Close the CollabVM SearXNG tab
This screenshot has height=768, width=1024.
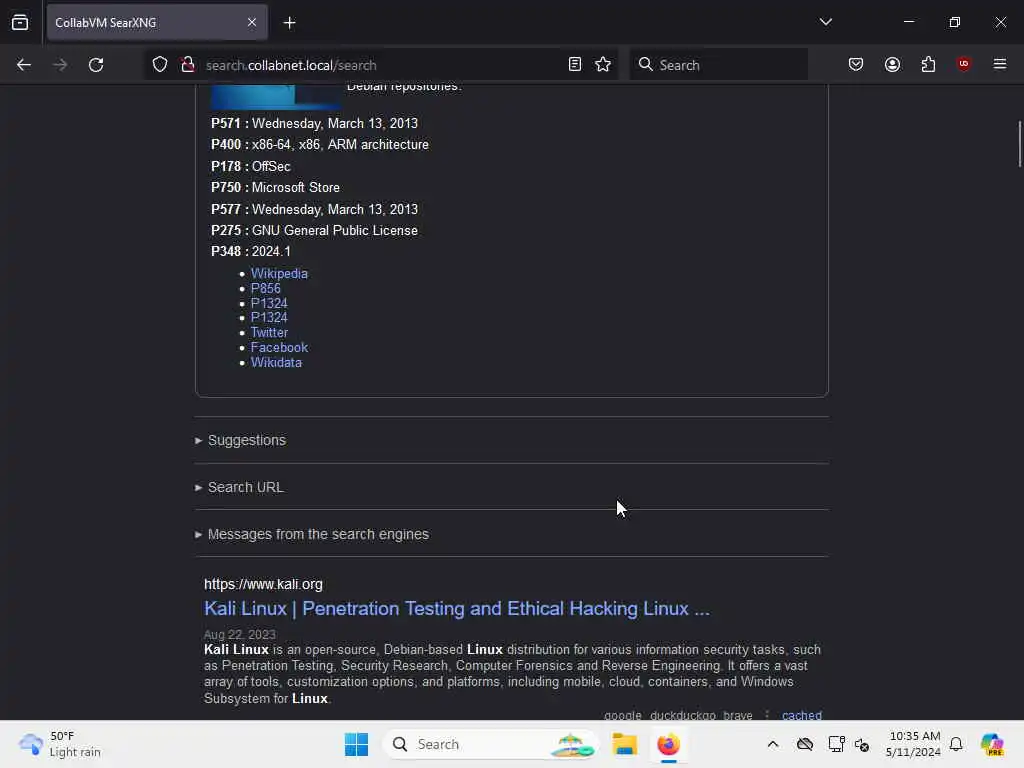coord(252,22)
